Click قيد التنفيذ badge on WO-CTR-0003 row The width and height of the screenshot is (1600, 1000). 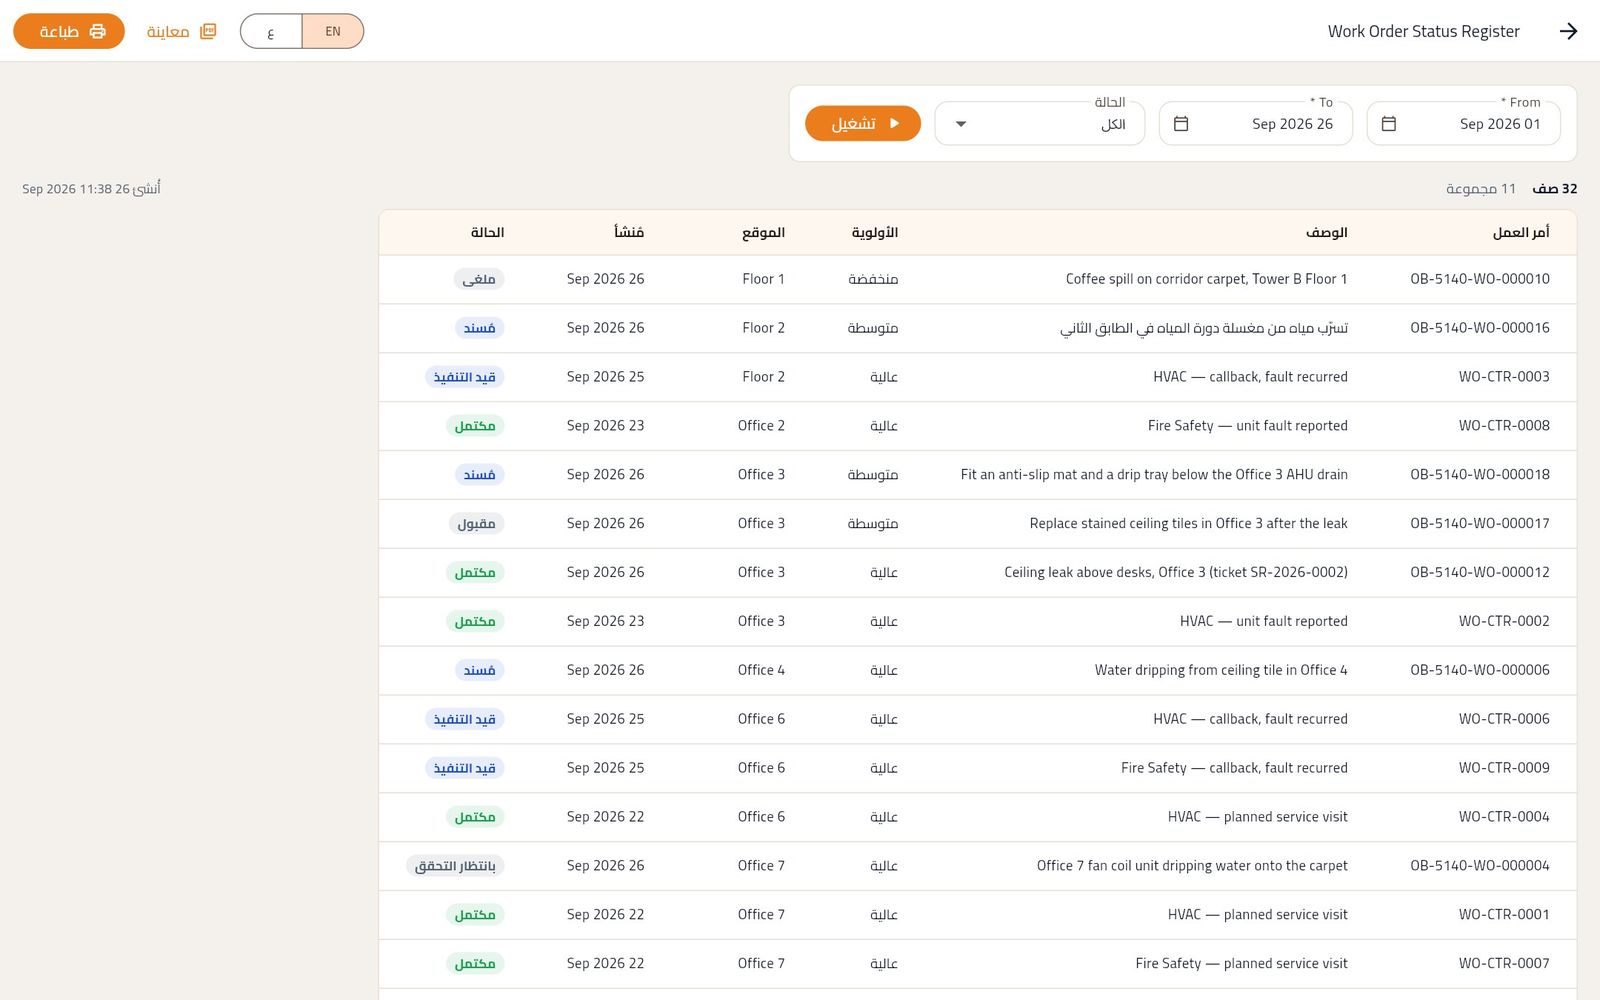point(465,377)
